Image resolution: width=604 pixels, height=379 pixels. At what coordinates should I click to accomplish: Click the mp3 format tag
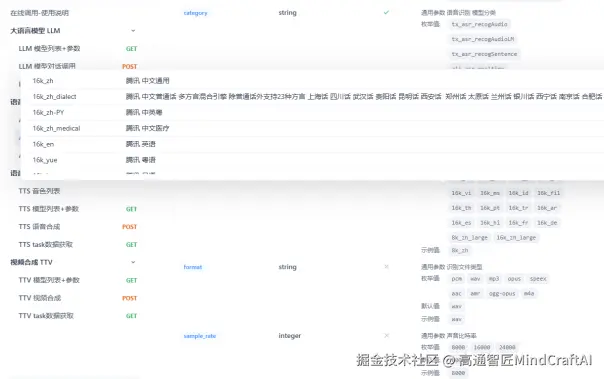coord(494,278)
